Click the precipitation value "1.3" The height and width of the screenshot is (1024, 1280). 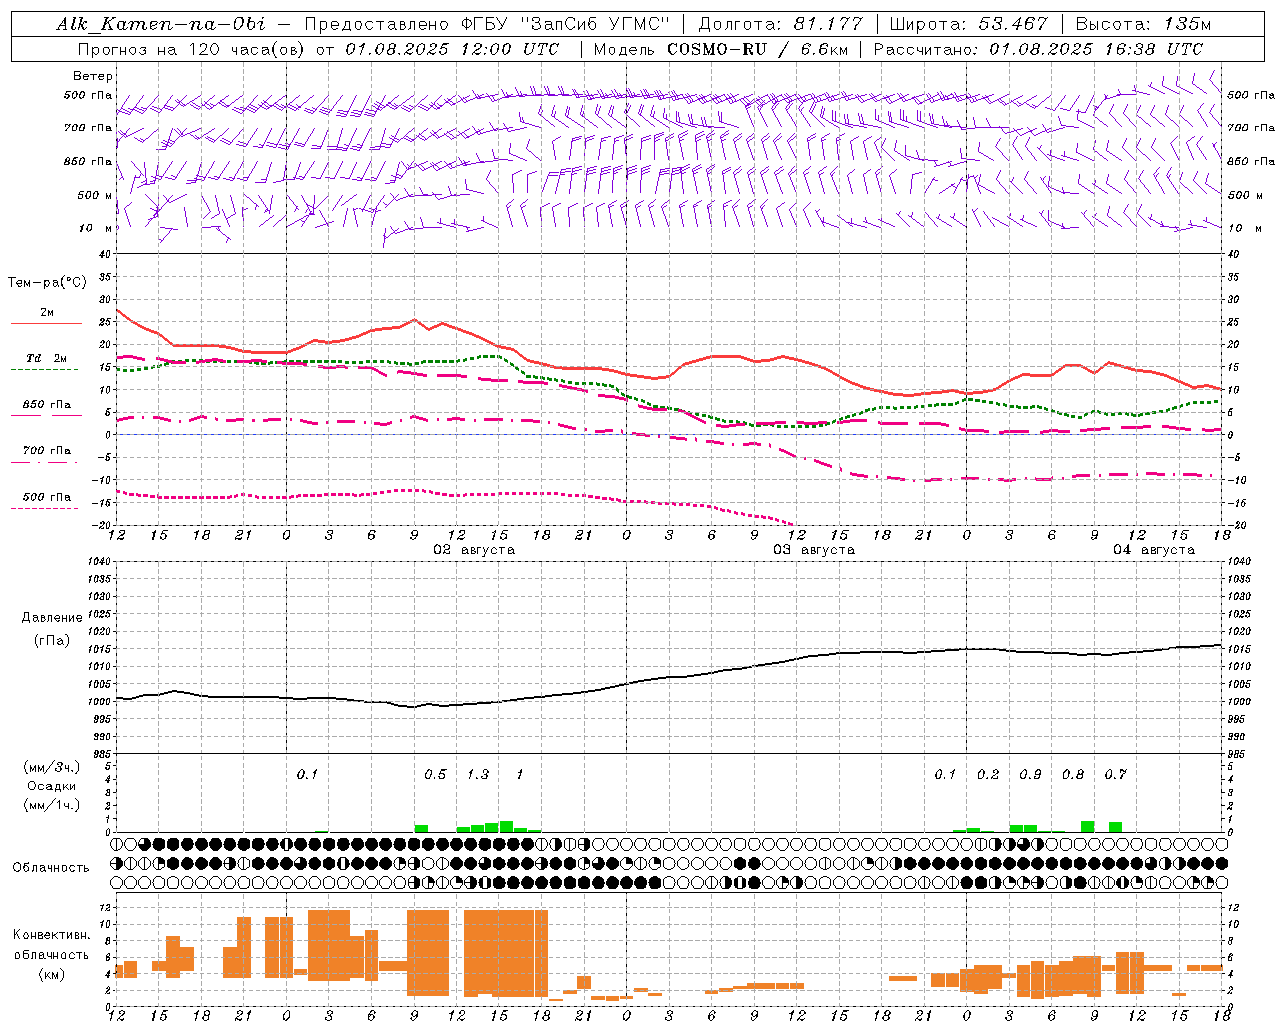478,774
